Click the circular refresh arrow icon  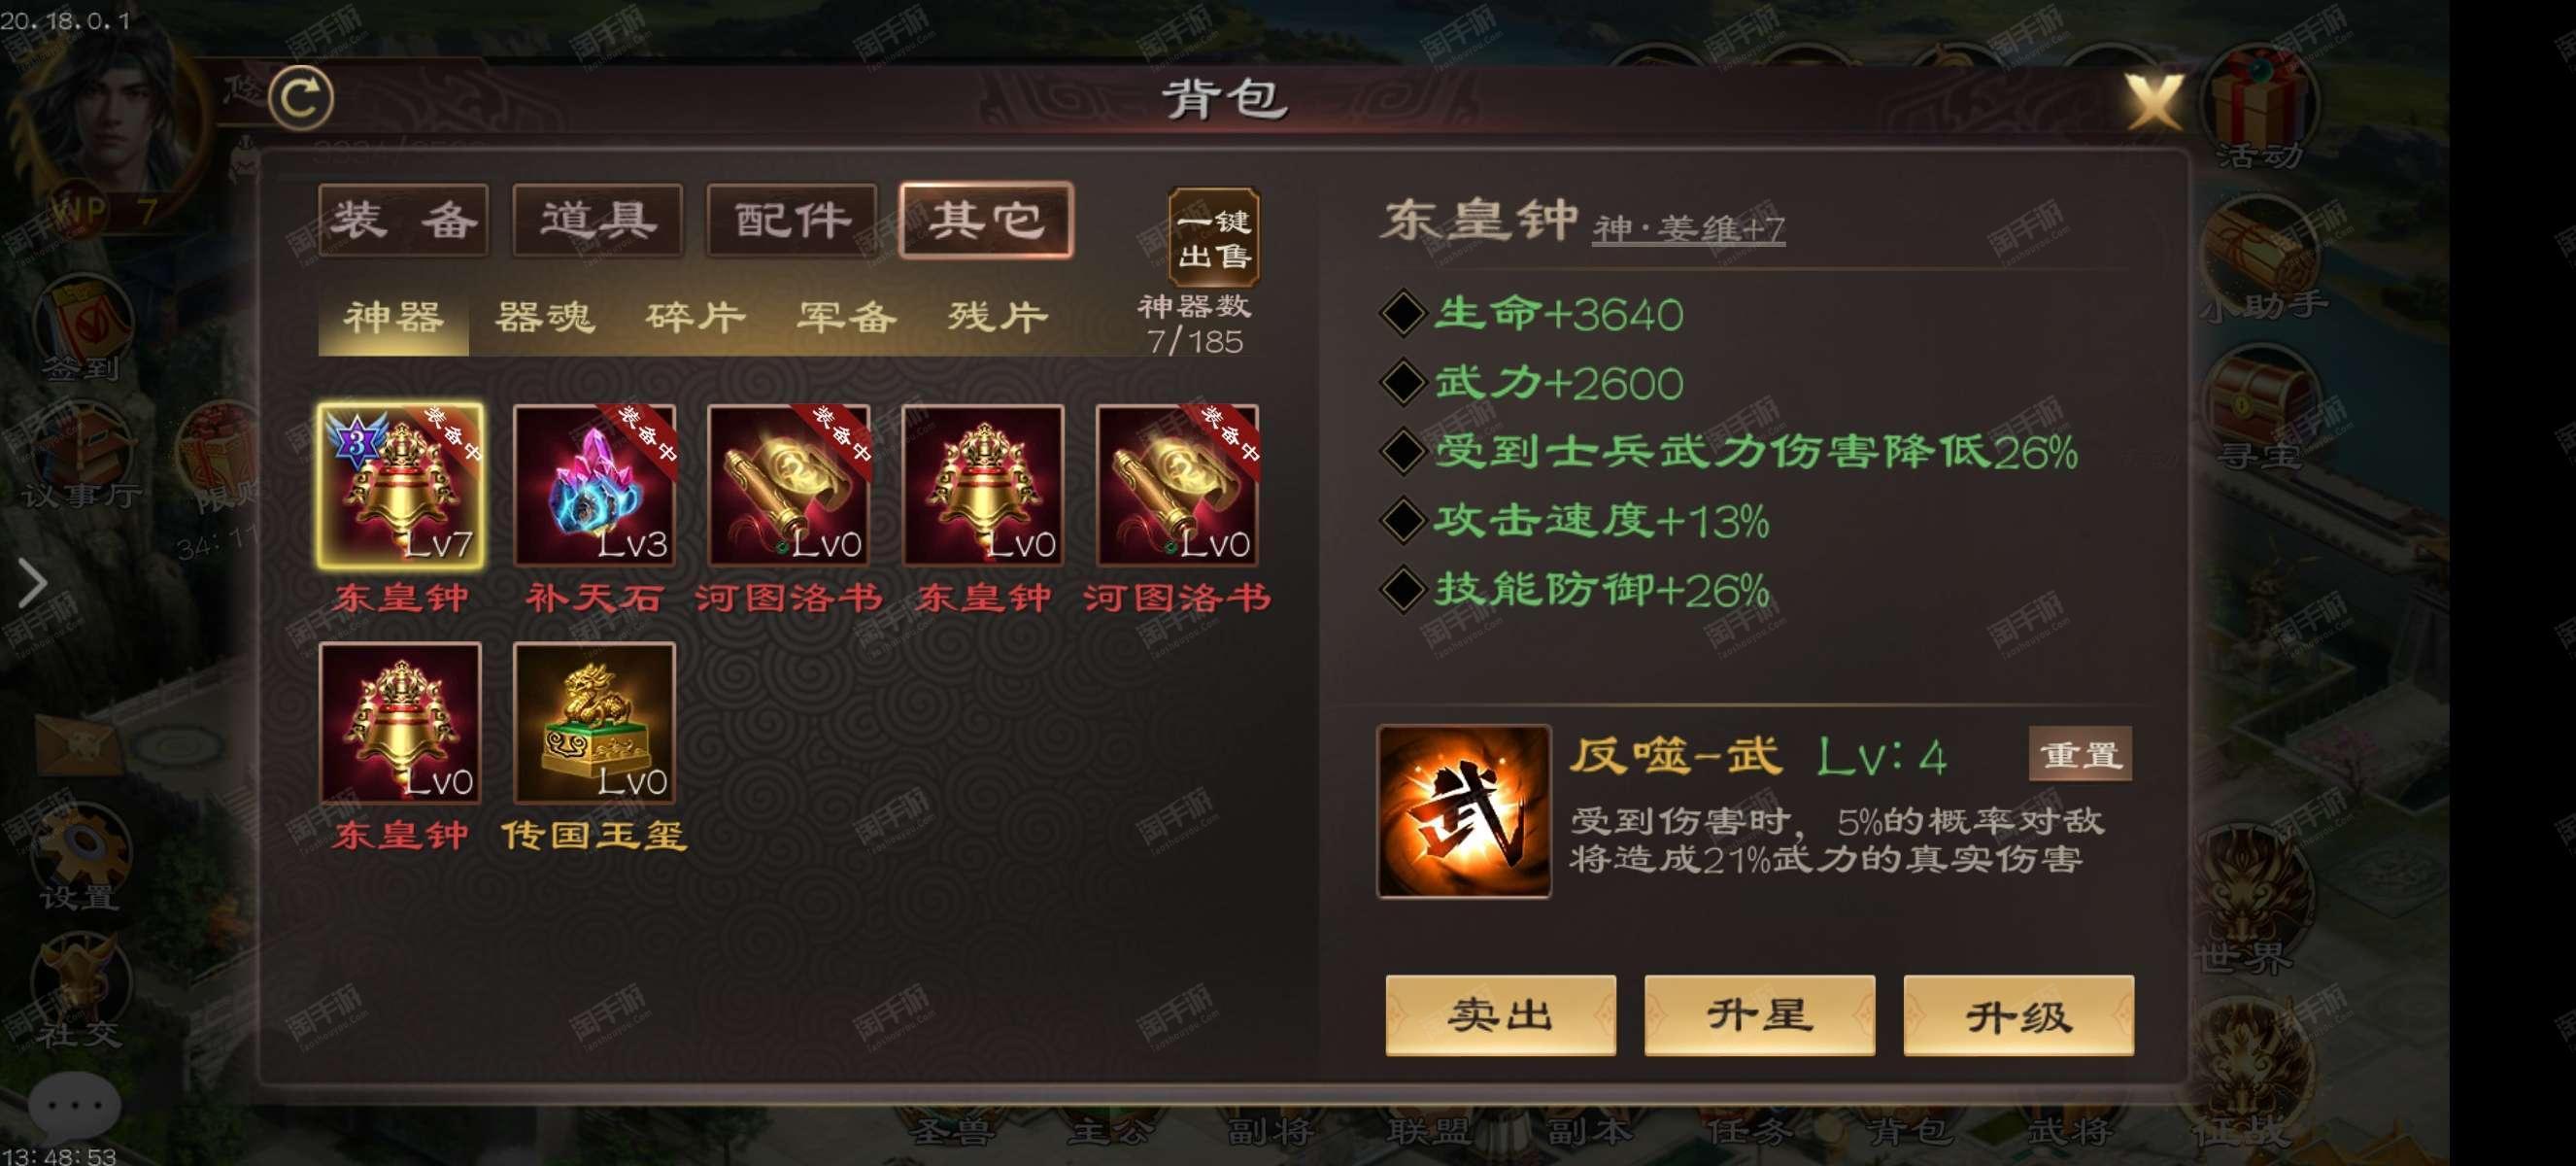coord(301,97)
